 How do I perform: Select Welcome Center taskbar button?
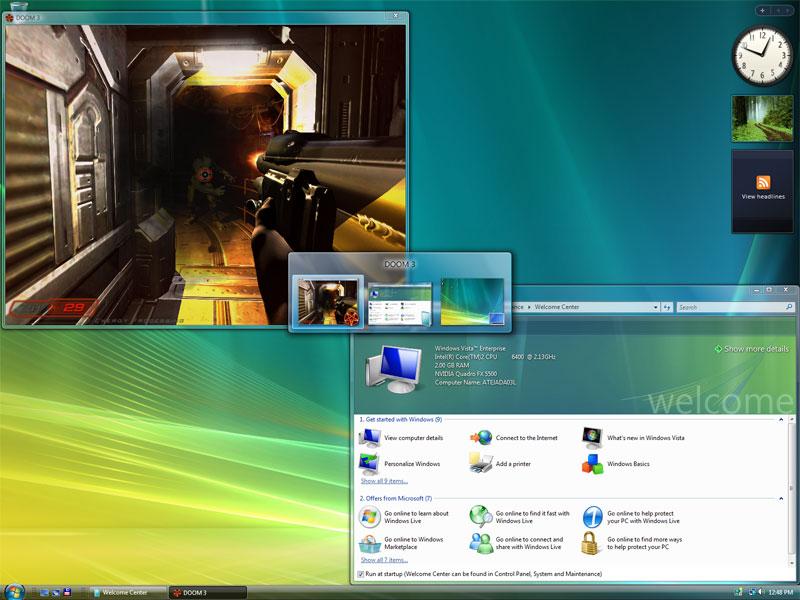(125, 592)
